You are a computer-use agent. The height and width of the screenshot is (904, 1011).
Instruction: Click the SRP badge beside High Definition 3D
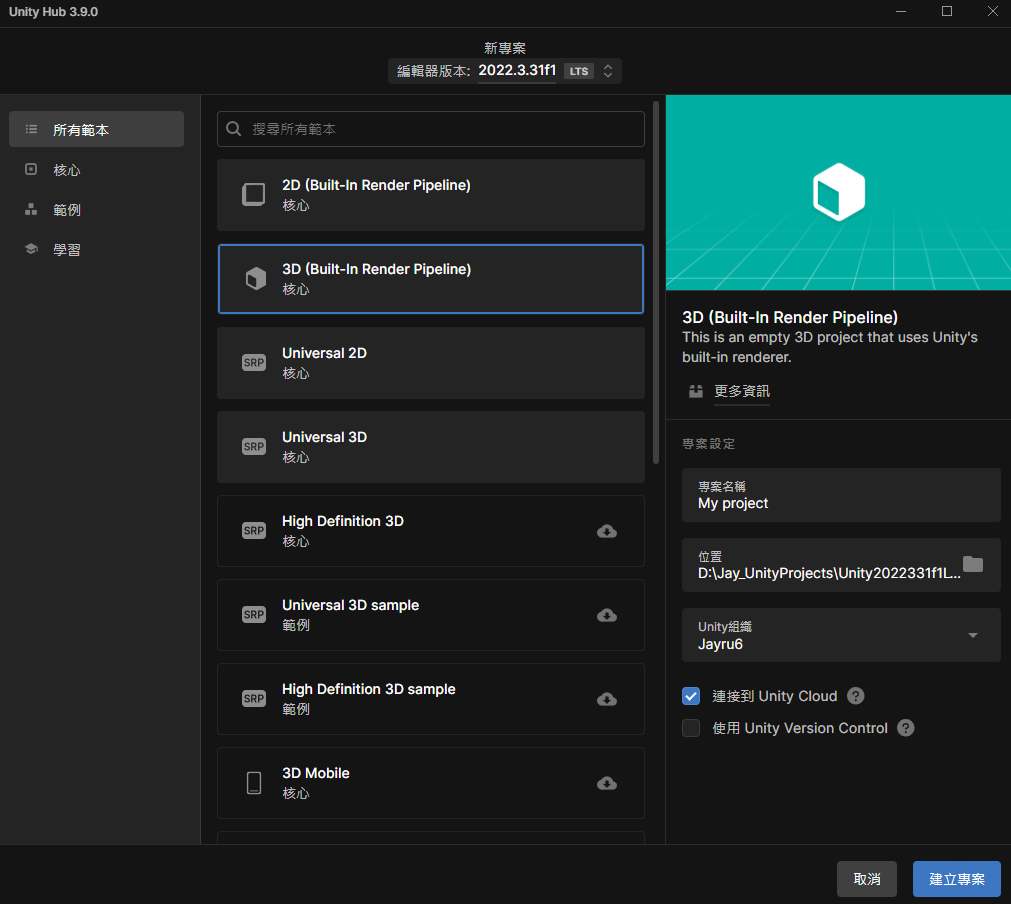point(254,531)
